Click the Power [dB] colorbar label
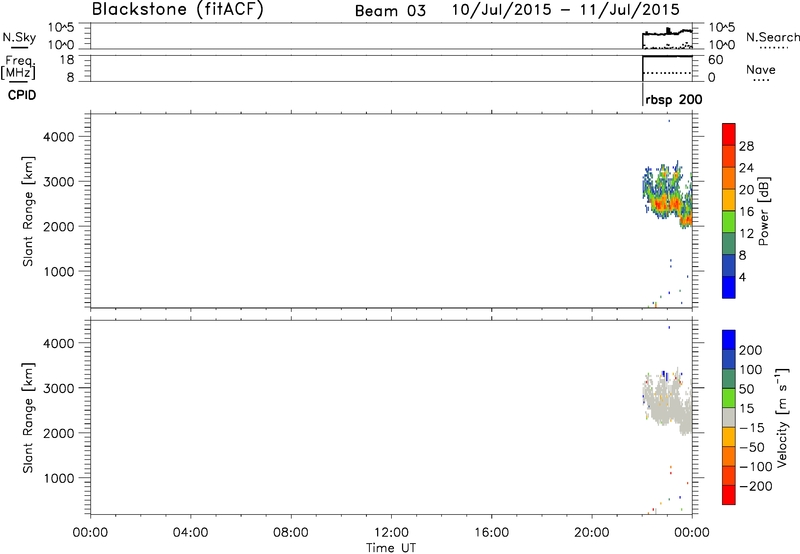Screen dimensions: 800x554 (x=763, y=211)
